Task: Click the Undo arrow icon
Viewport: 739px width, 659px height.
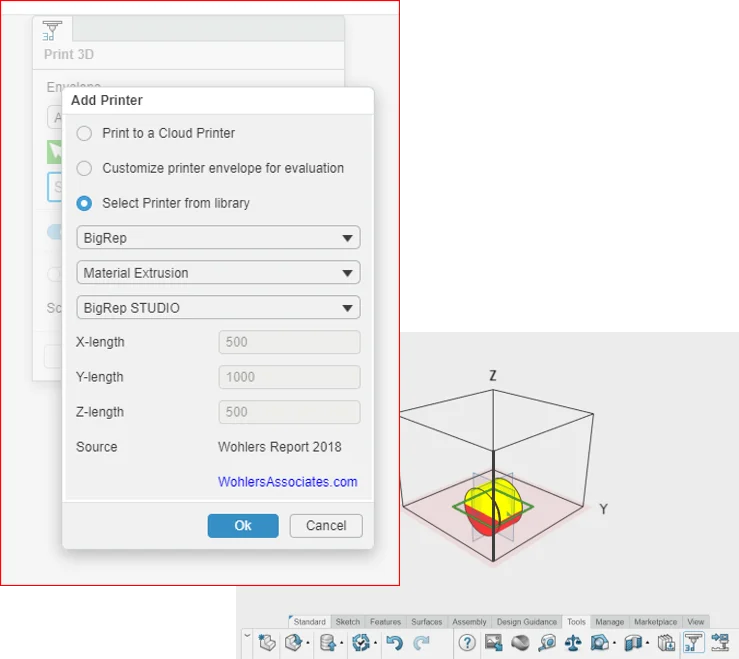Action: (395, 643)
